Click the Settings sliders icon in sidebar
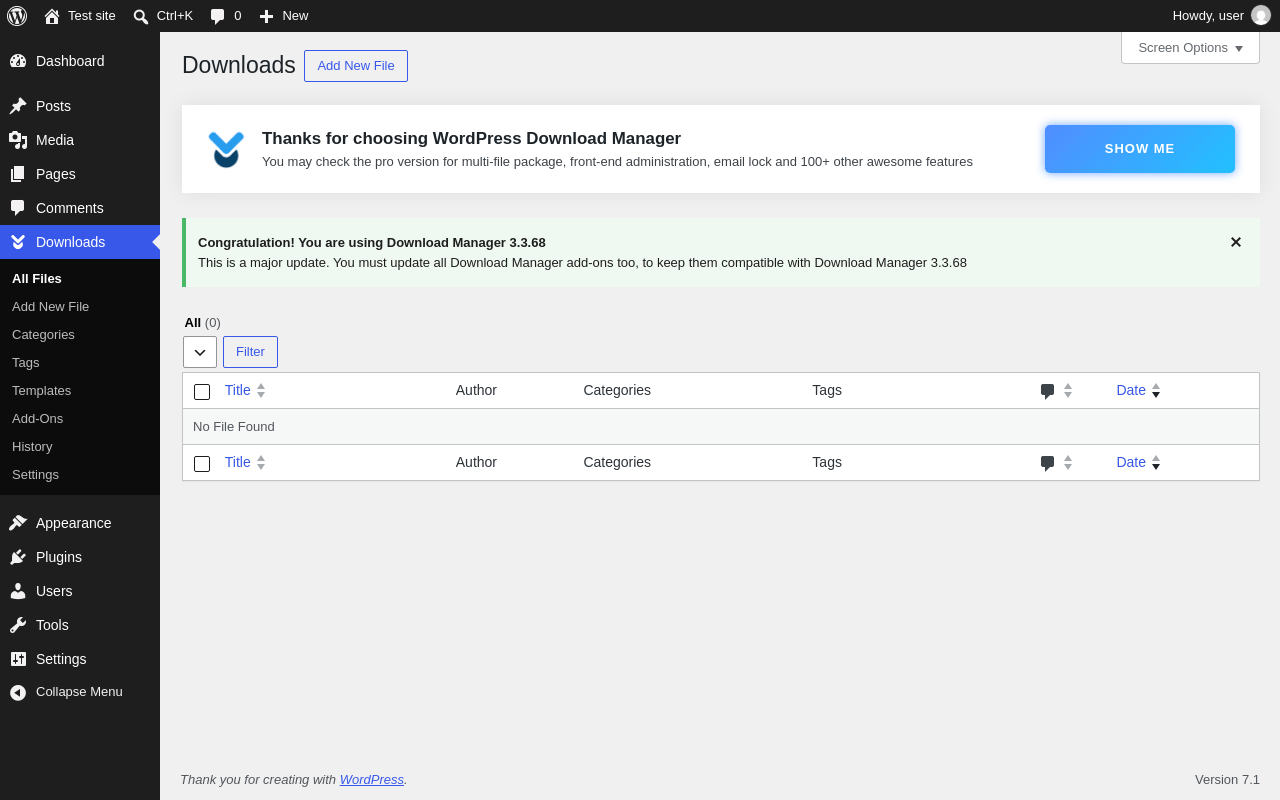1280x800 pixels. 18,659
